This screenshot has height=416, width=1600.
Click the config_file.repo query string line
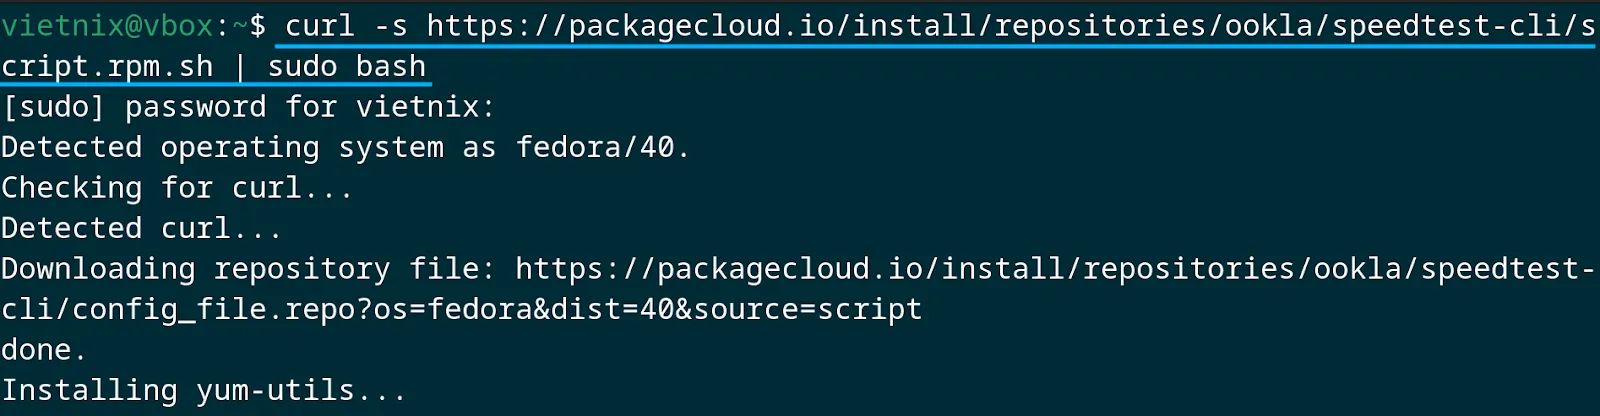461,309
